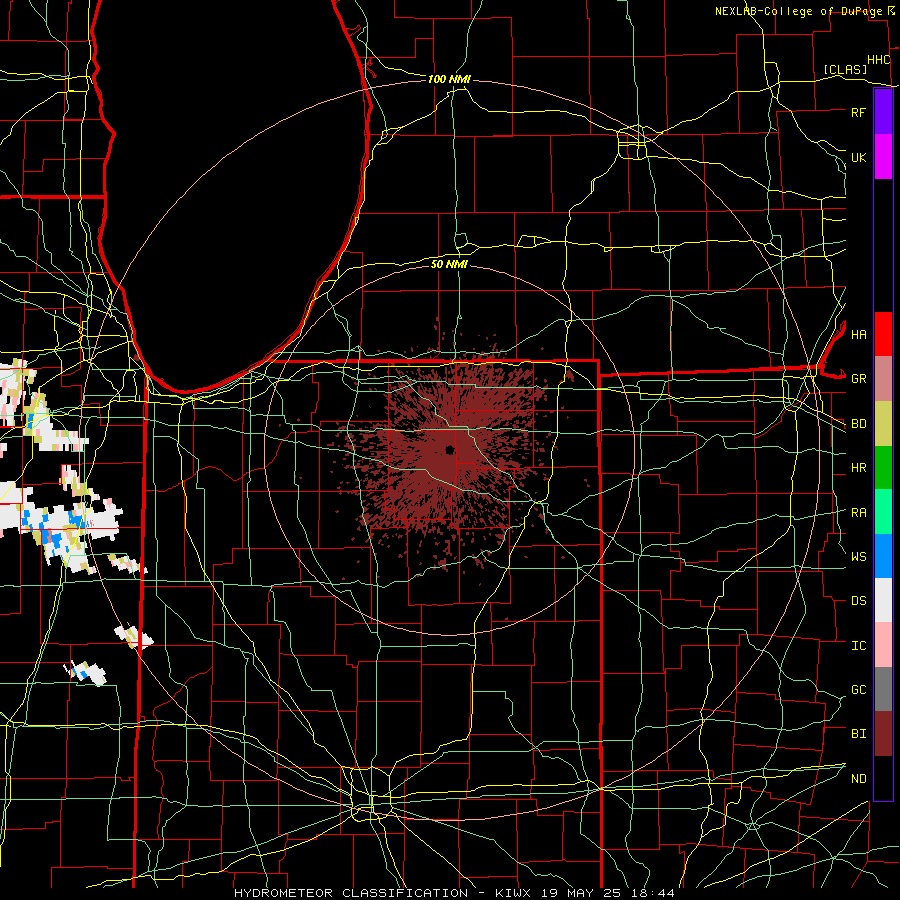This screenshot has height=900, width=900.
Task: Click the DS white legend swatch
Action: (883, 600)
